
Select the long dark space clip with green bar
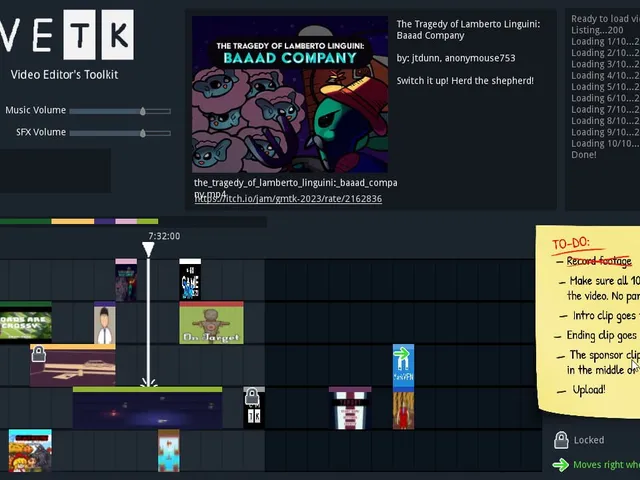pyautogui.click(x=147, y=408)
